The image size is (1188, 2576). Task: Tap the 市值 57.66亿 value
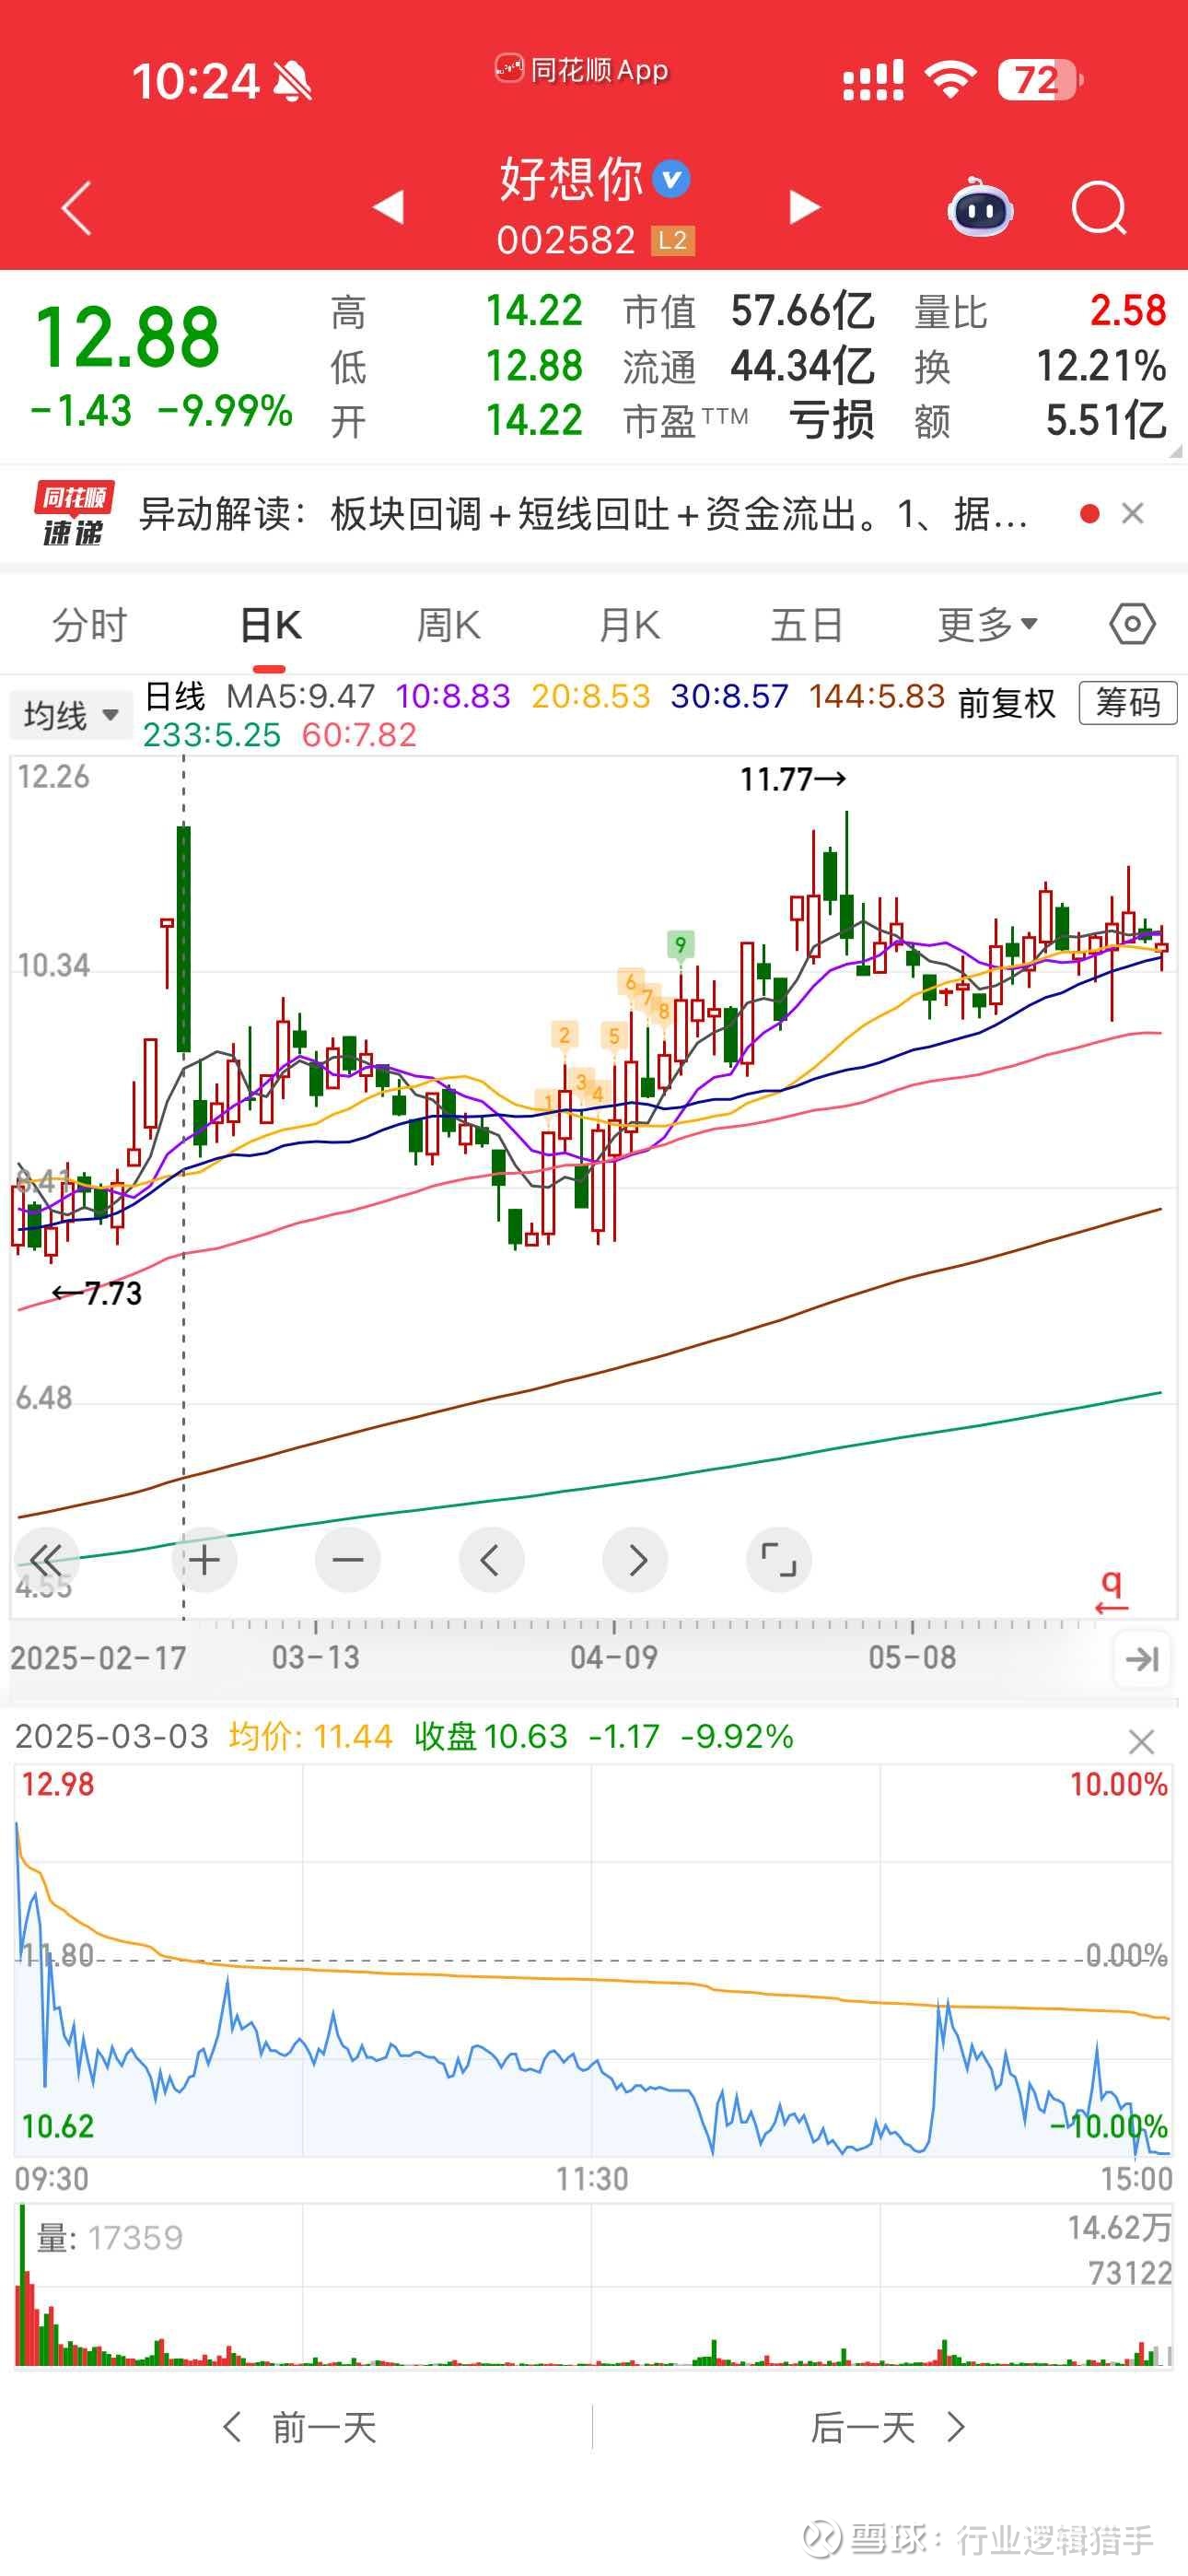tap(803, 311)
